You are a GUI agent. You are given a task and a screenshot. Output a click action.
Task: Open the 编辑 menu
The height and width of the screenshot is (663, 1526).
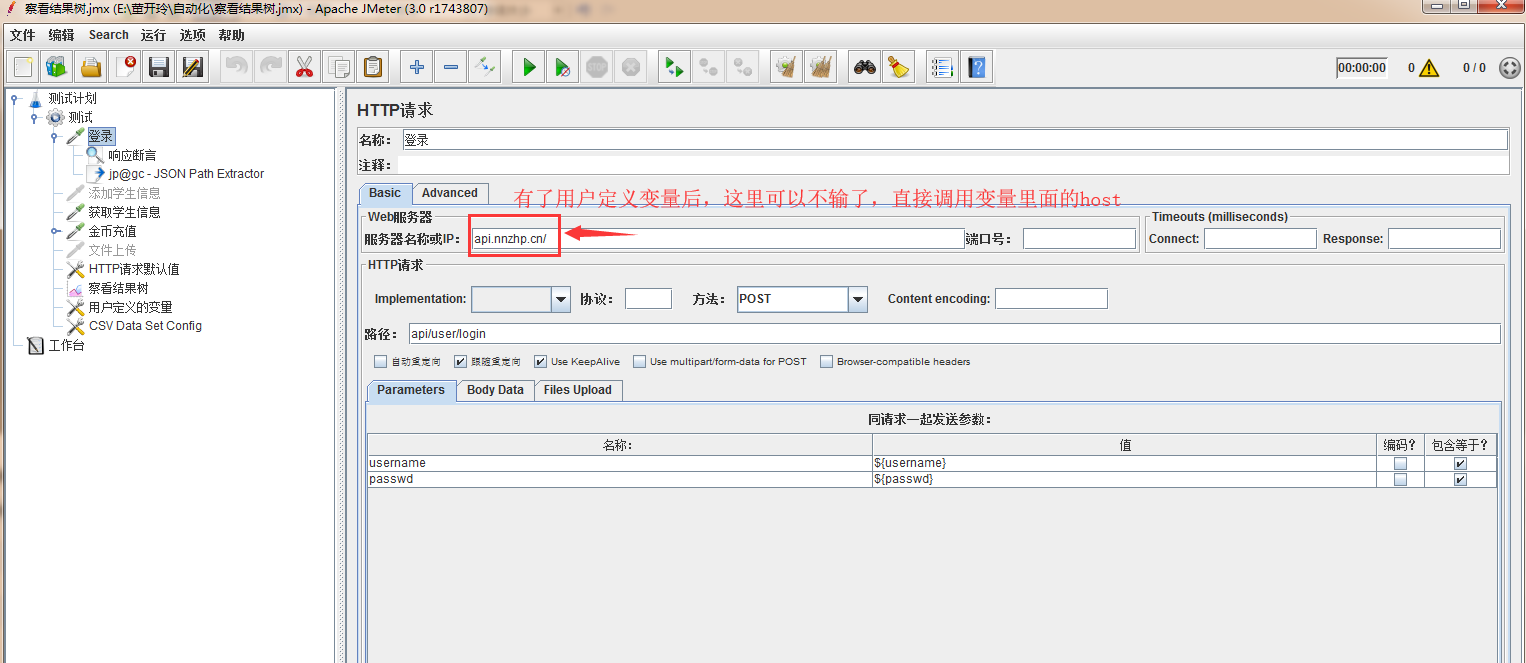click(61, 35)
